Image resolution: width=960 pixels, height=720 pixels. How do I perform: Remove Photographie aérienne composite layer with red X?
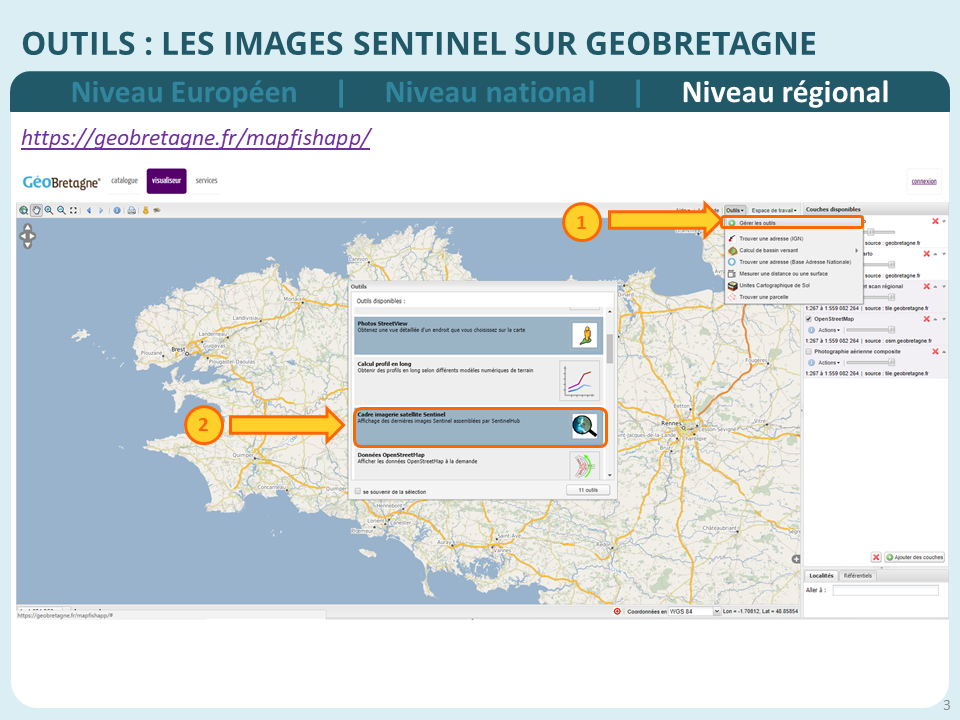pyautogui.click(x=935, y=351)
